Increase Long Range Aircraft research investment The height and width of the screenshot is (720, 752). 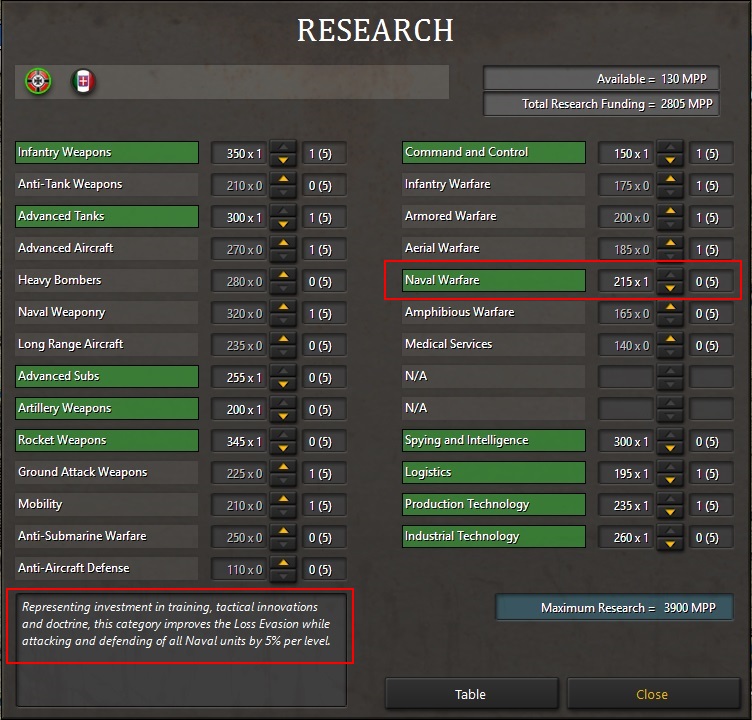[x=283, y=339]
